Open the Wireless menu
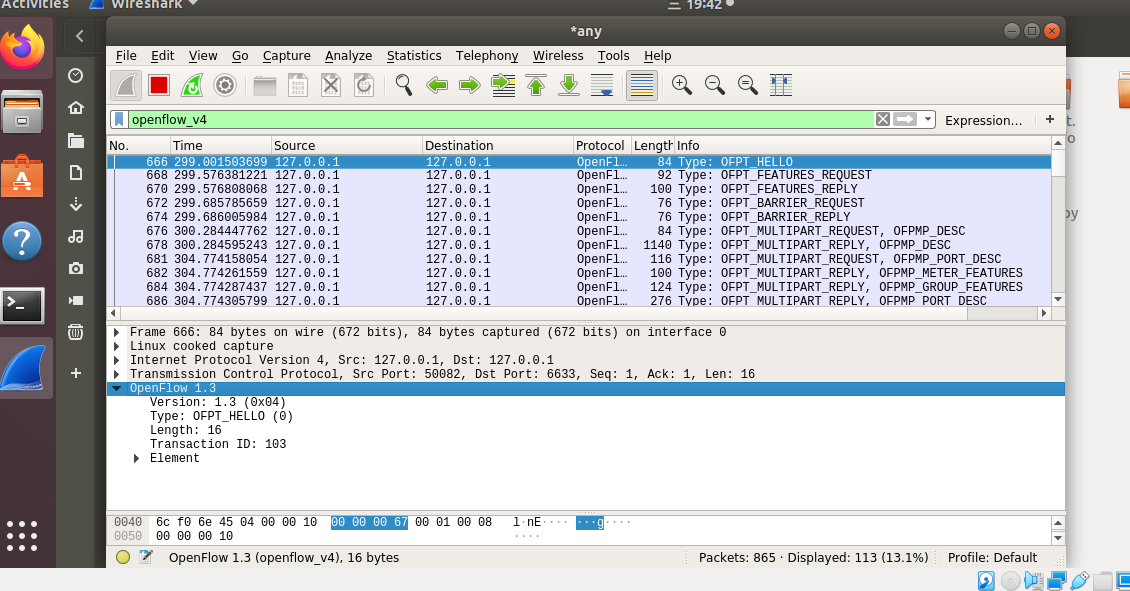This screenshot has width=1130, height=591. (x=558, y=55)
